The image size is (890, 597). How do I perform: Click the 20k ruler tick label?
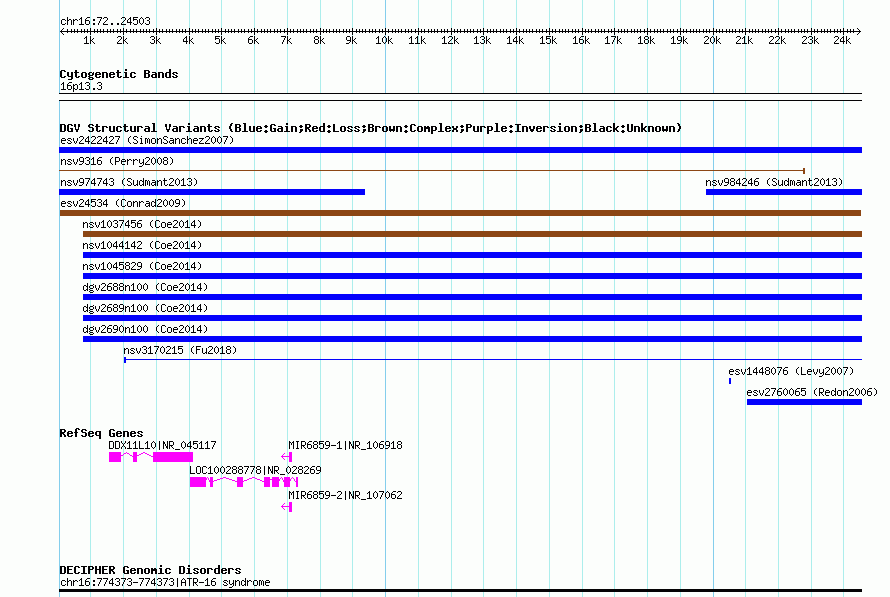coord(712,41)
